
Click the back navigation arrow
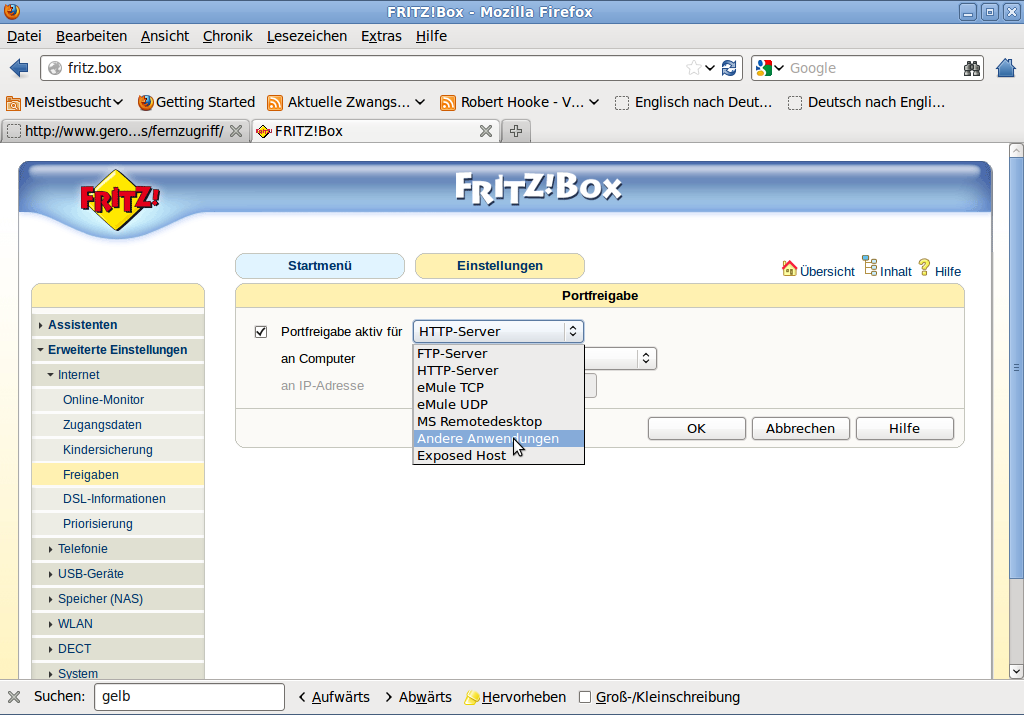click(20, 68)
